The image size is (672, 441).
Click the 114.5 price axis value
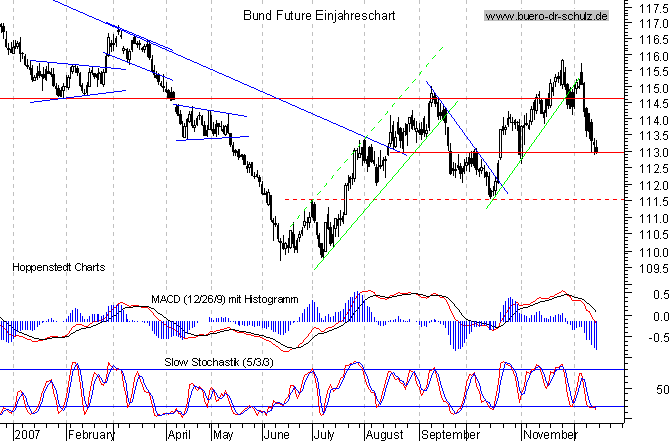(x=654, y=104)
